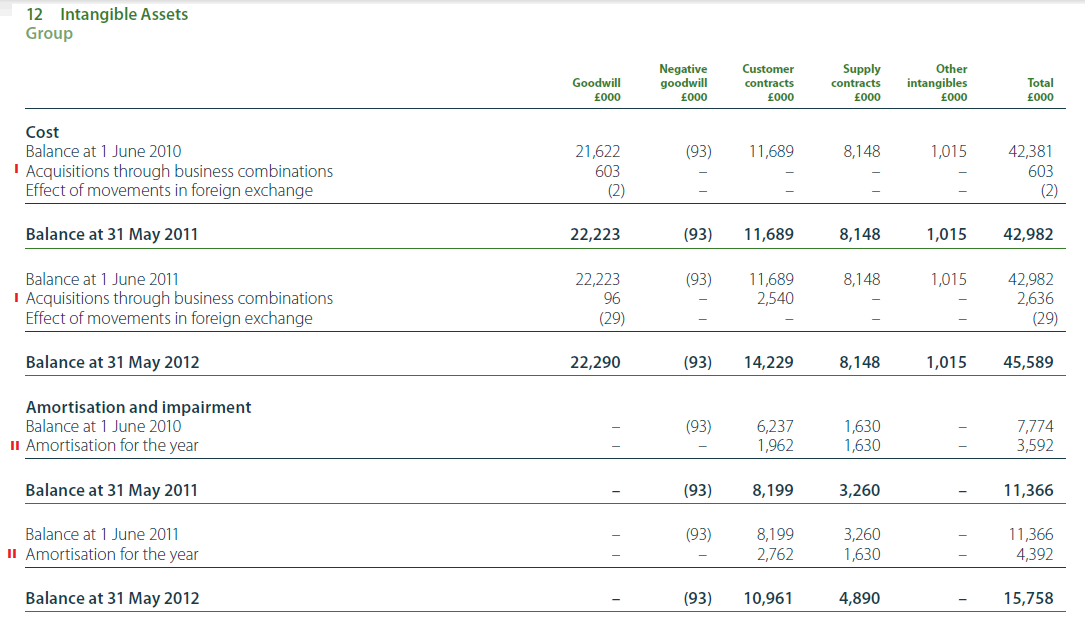Select the total amortisation charge 4,392
The image size is (1085, 633).
point(1035,554)
